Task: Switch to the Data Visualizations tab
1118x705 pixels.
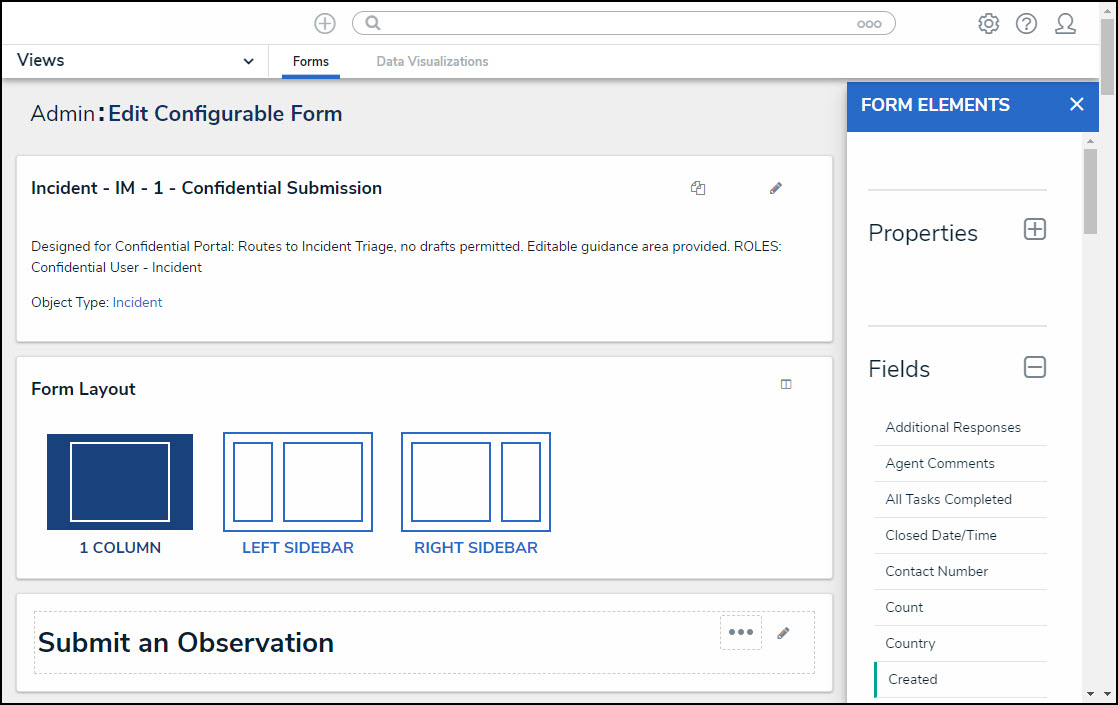Action: point(432,62)
